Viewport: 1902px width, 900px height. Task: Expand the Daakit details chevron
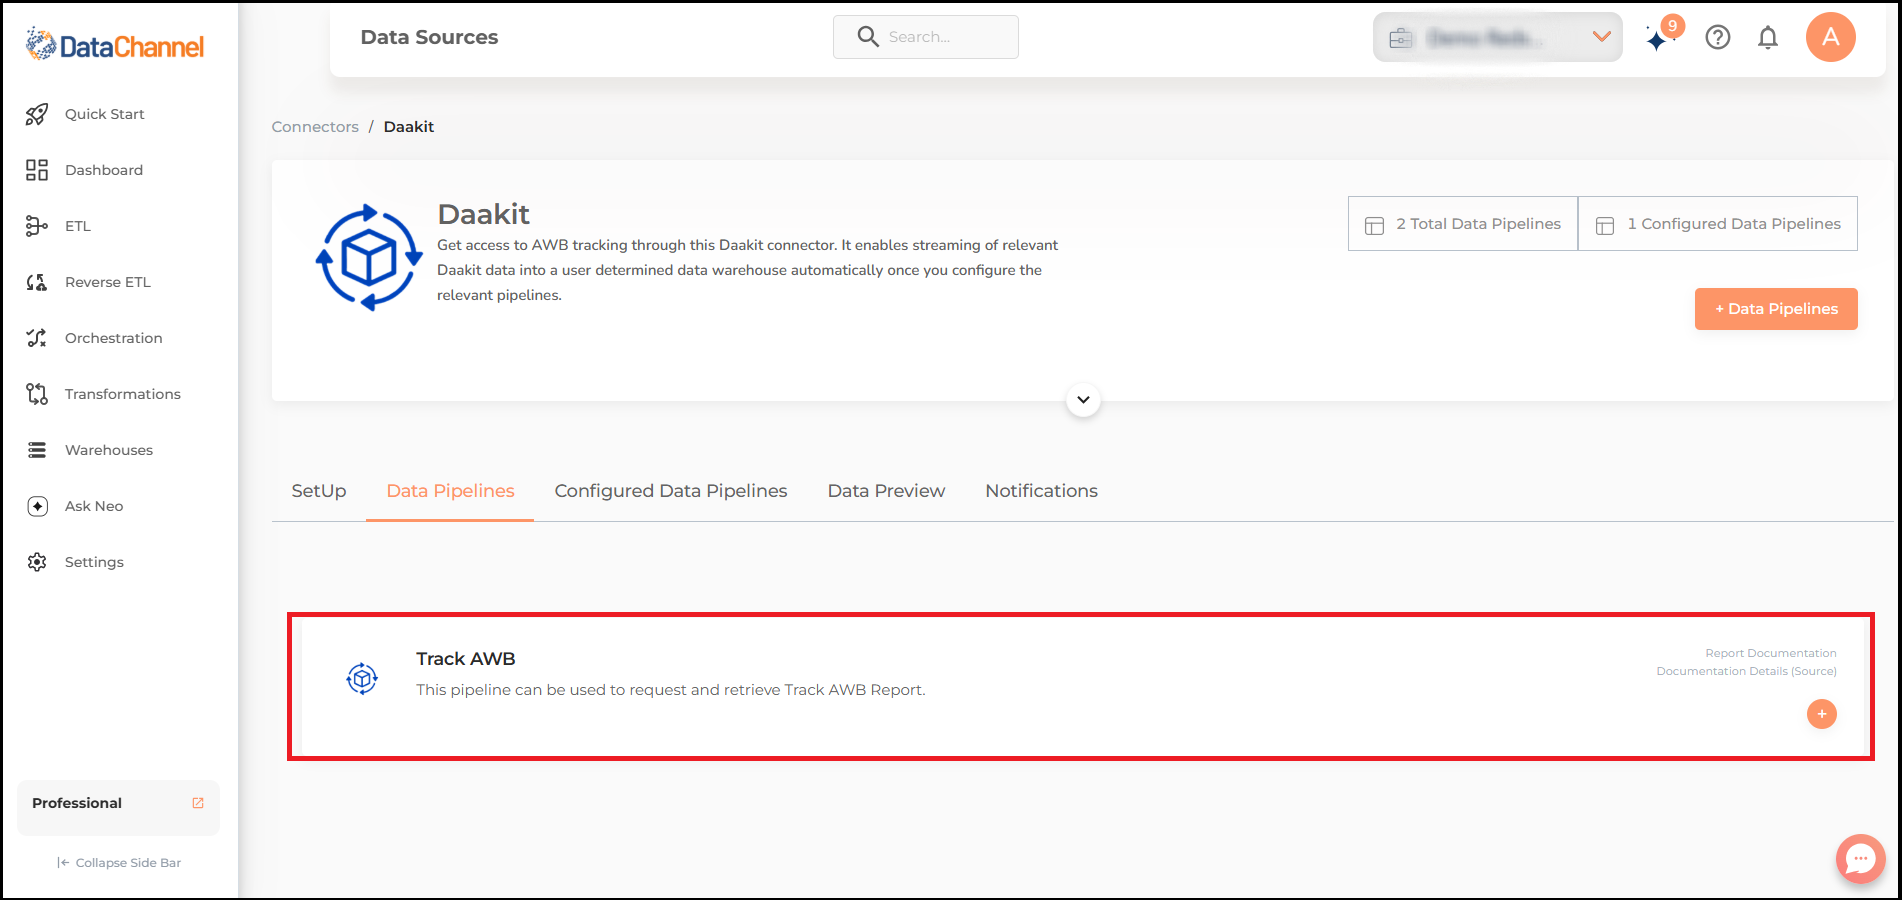tap(1083, 400)
